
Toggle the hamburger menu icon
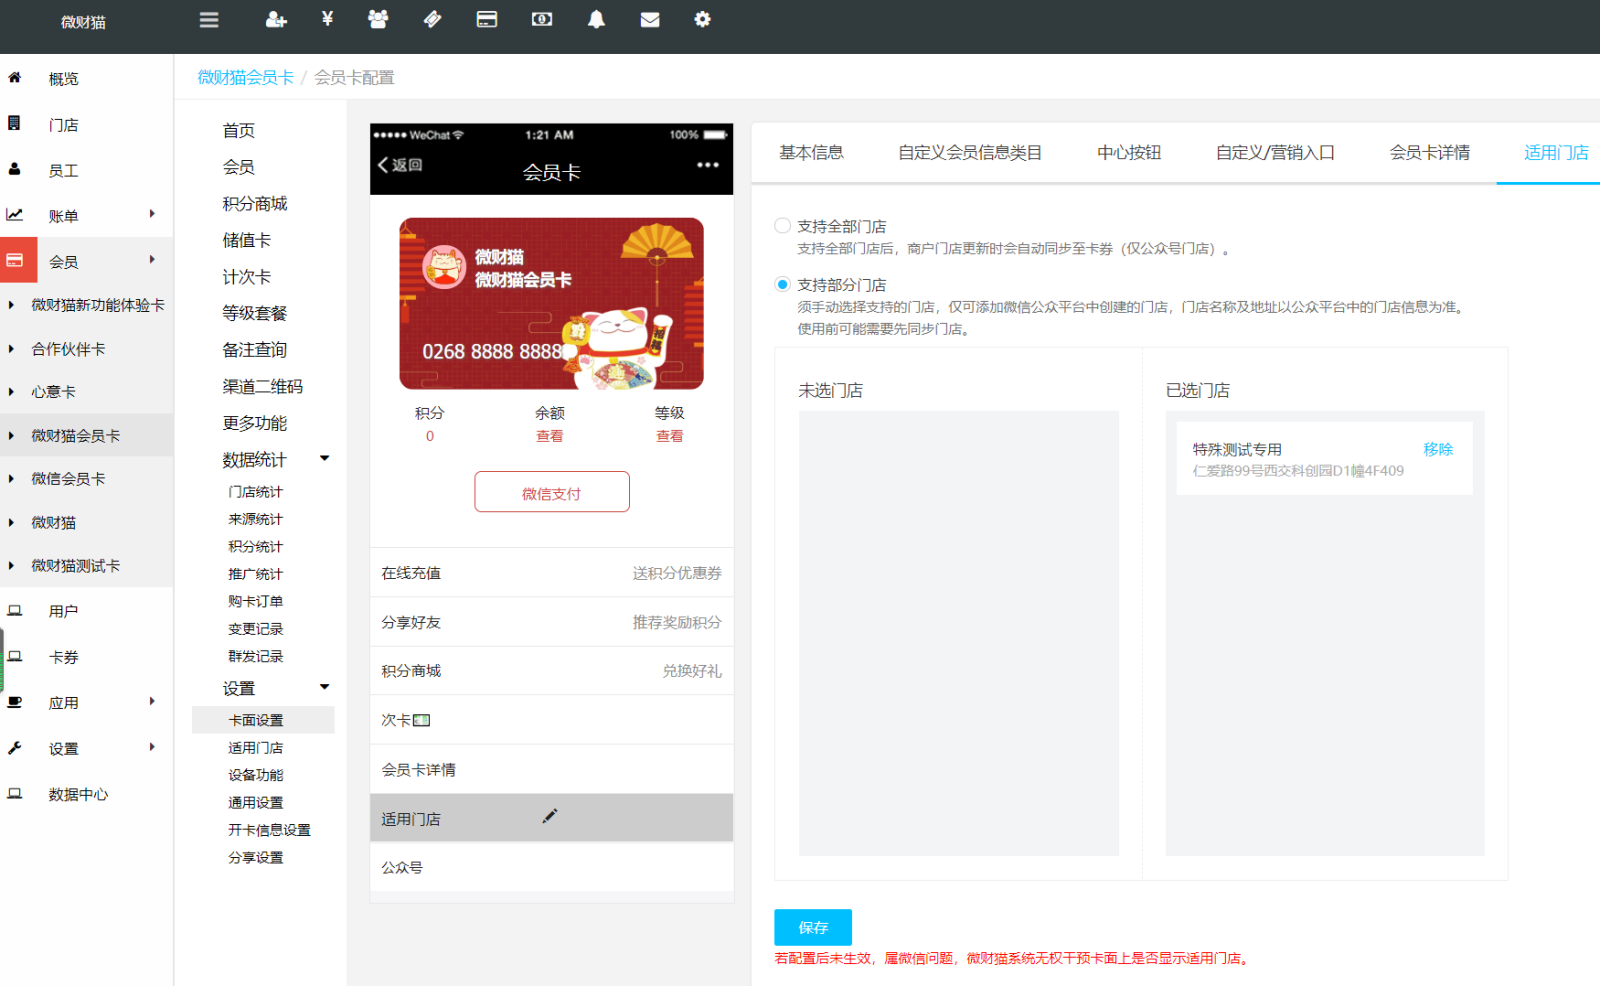209,20
